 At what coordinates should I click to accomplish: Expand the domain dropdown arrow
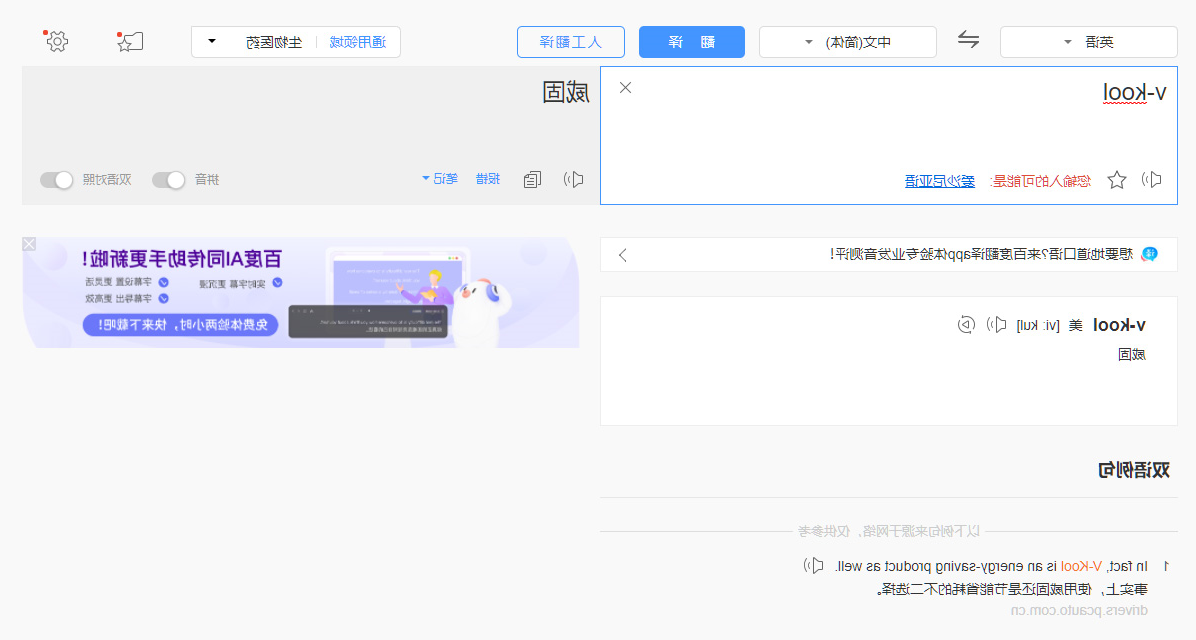212,41
